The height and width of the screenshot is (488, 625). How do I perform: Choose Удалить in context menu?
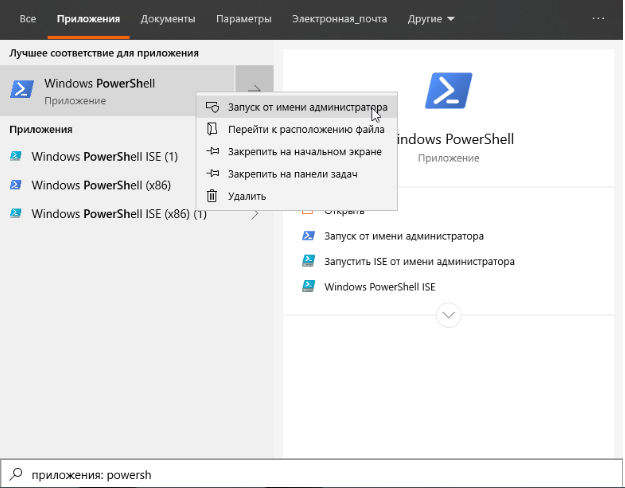[297, 196]
